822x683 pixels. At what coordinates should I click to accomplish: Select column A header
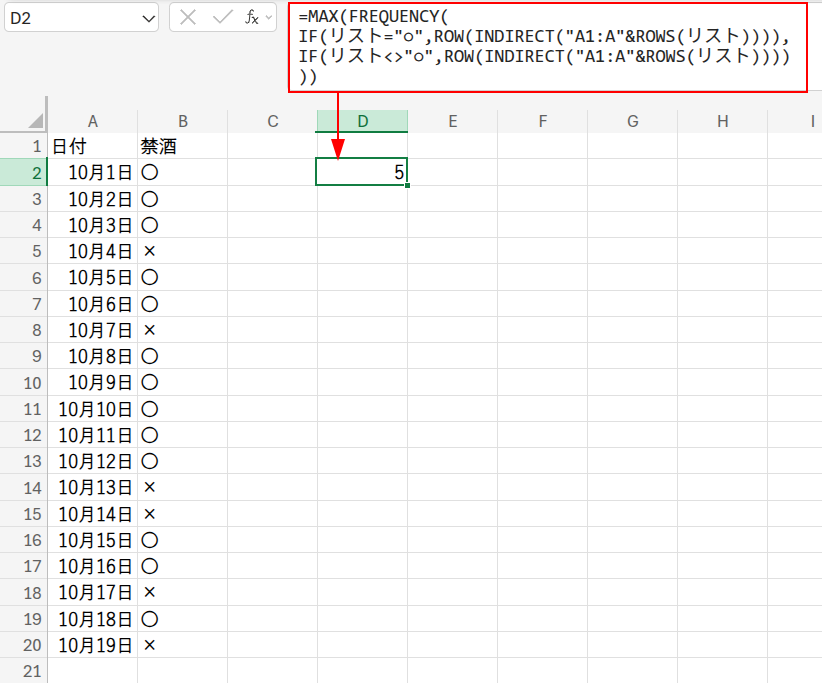pyautogui.click(x=93, y=121)
